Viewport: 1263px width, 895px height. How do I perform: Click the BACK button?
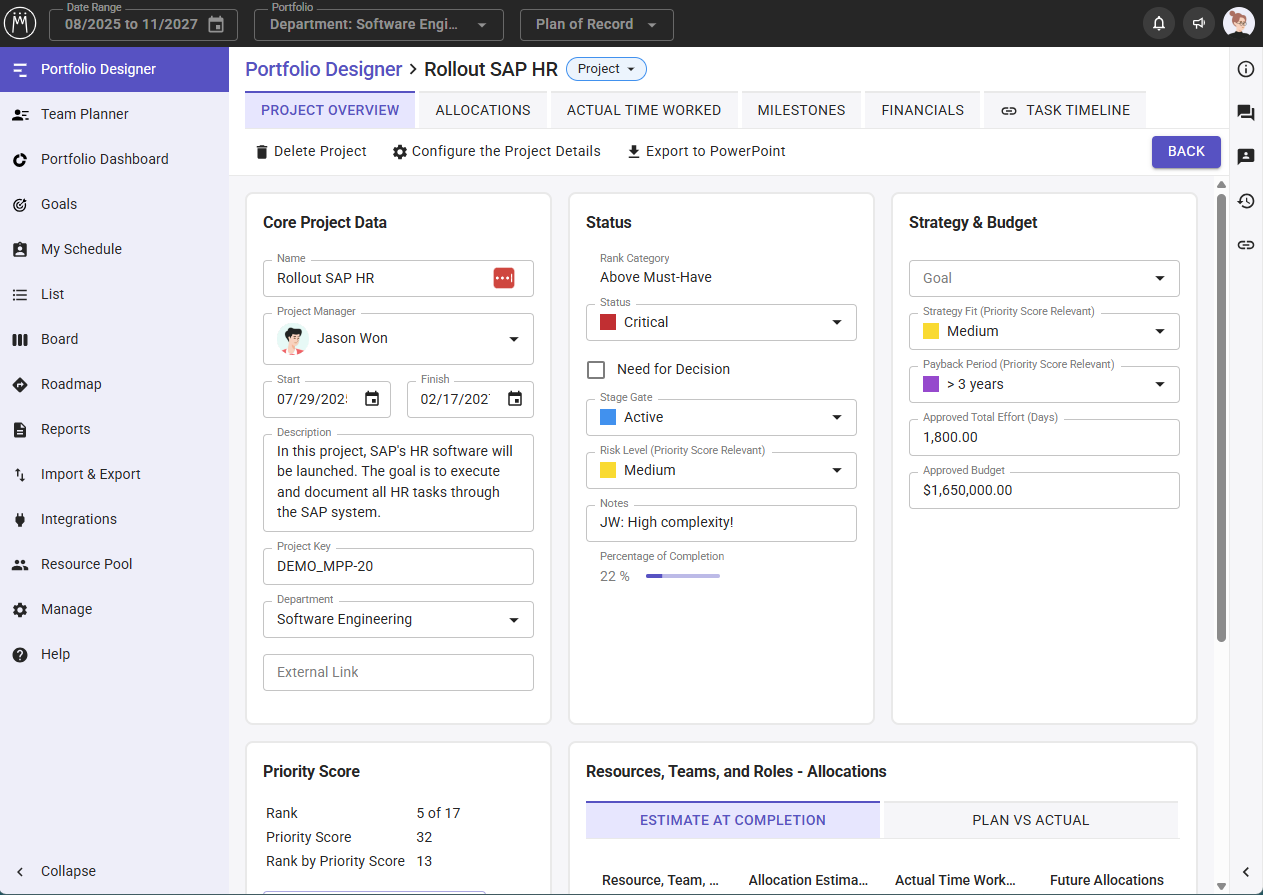coord(1186,151)
